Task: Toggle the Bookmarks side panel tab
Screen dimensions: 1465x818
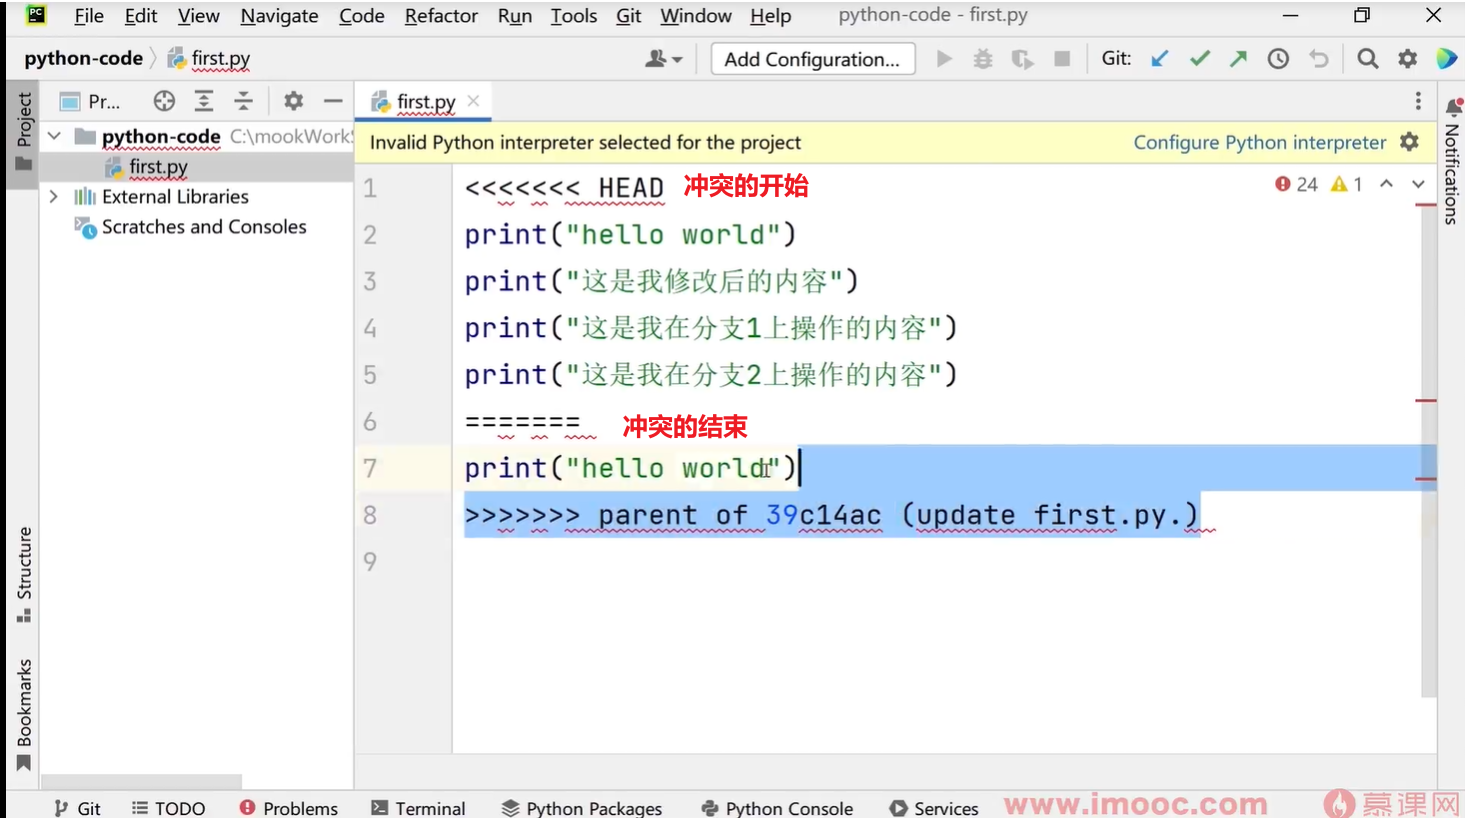Action: point(24,715)
